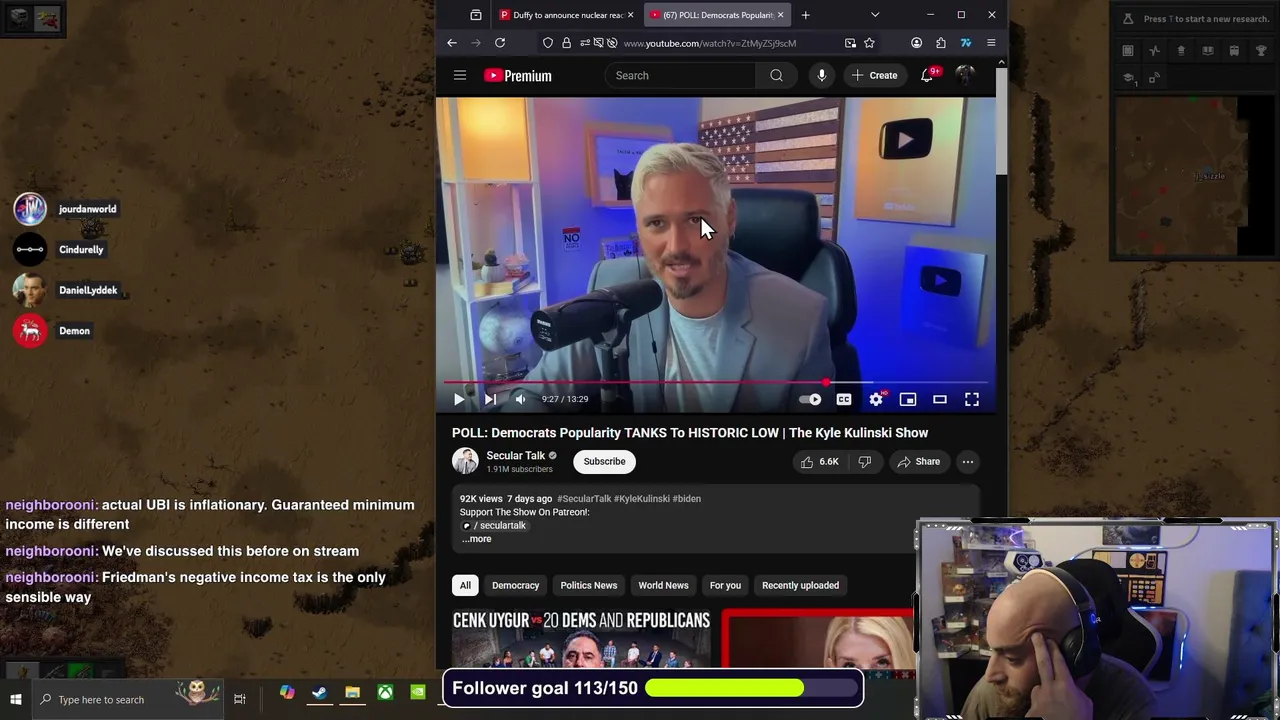Seek on the red video progress bar
Viewport: 1280px width, 720px height.
click(716, 382)
